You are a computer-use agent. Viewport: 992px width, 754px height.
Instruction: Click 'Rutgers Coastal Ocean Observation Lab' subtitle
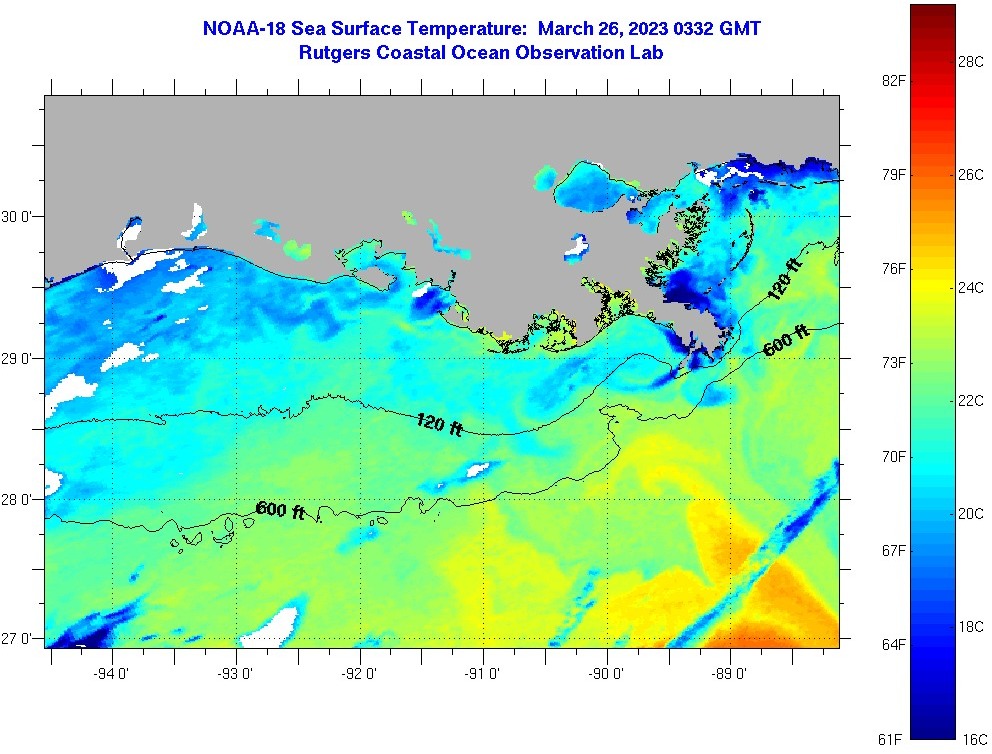point(481,53)
